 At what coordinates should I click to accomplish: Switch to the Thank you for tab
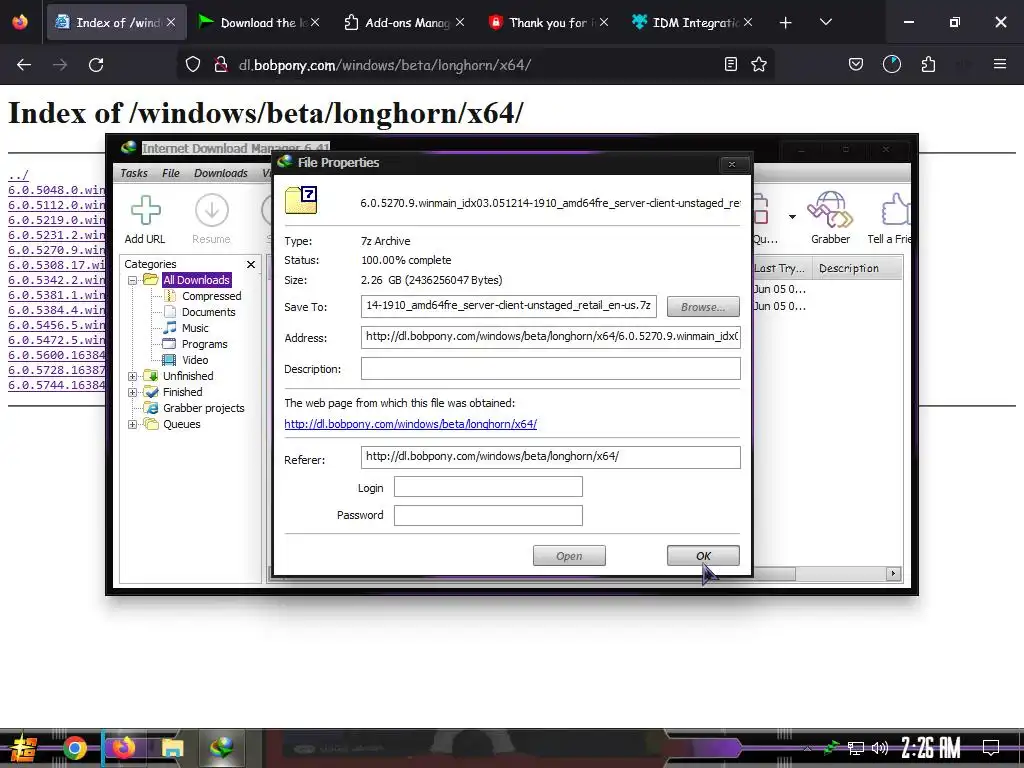click(x=548, y=23)
